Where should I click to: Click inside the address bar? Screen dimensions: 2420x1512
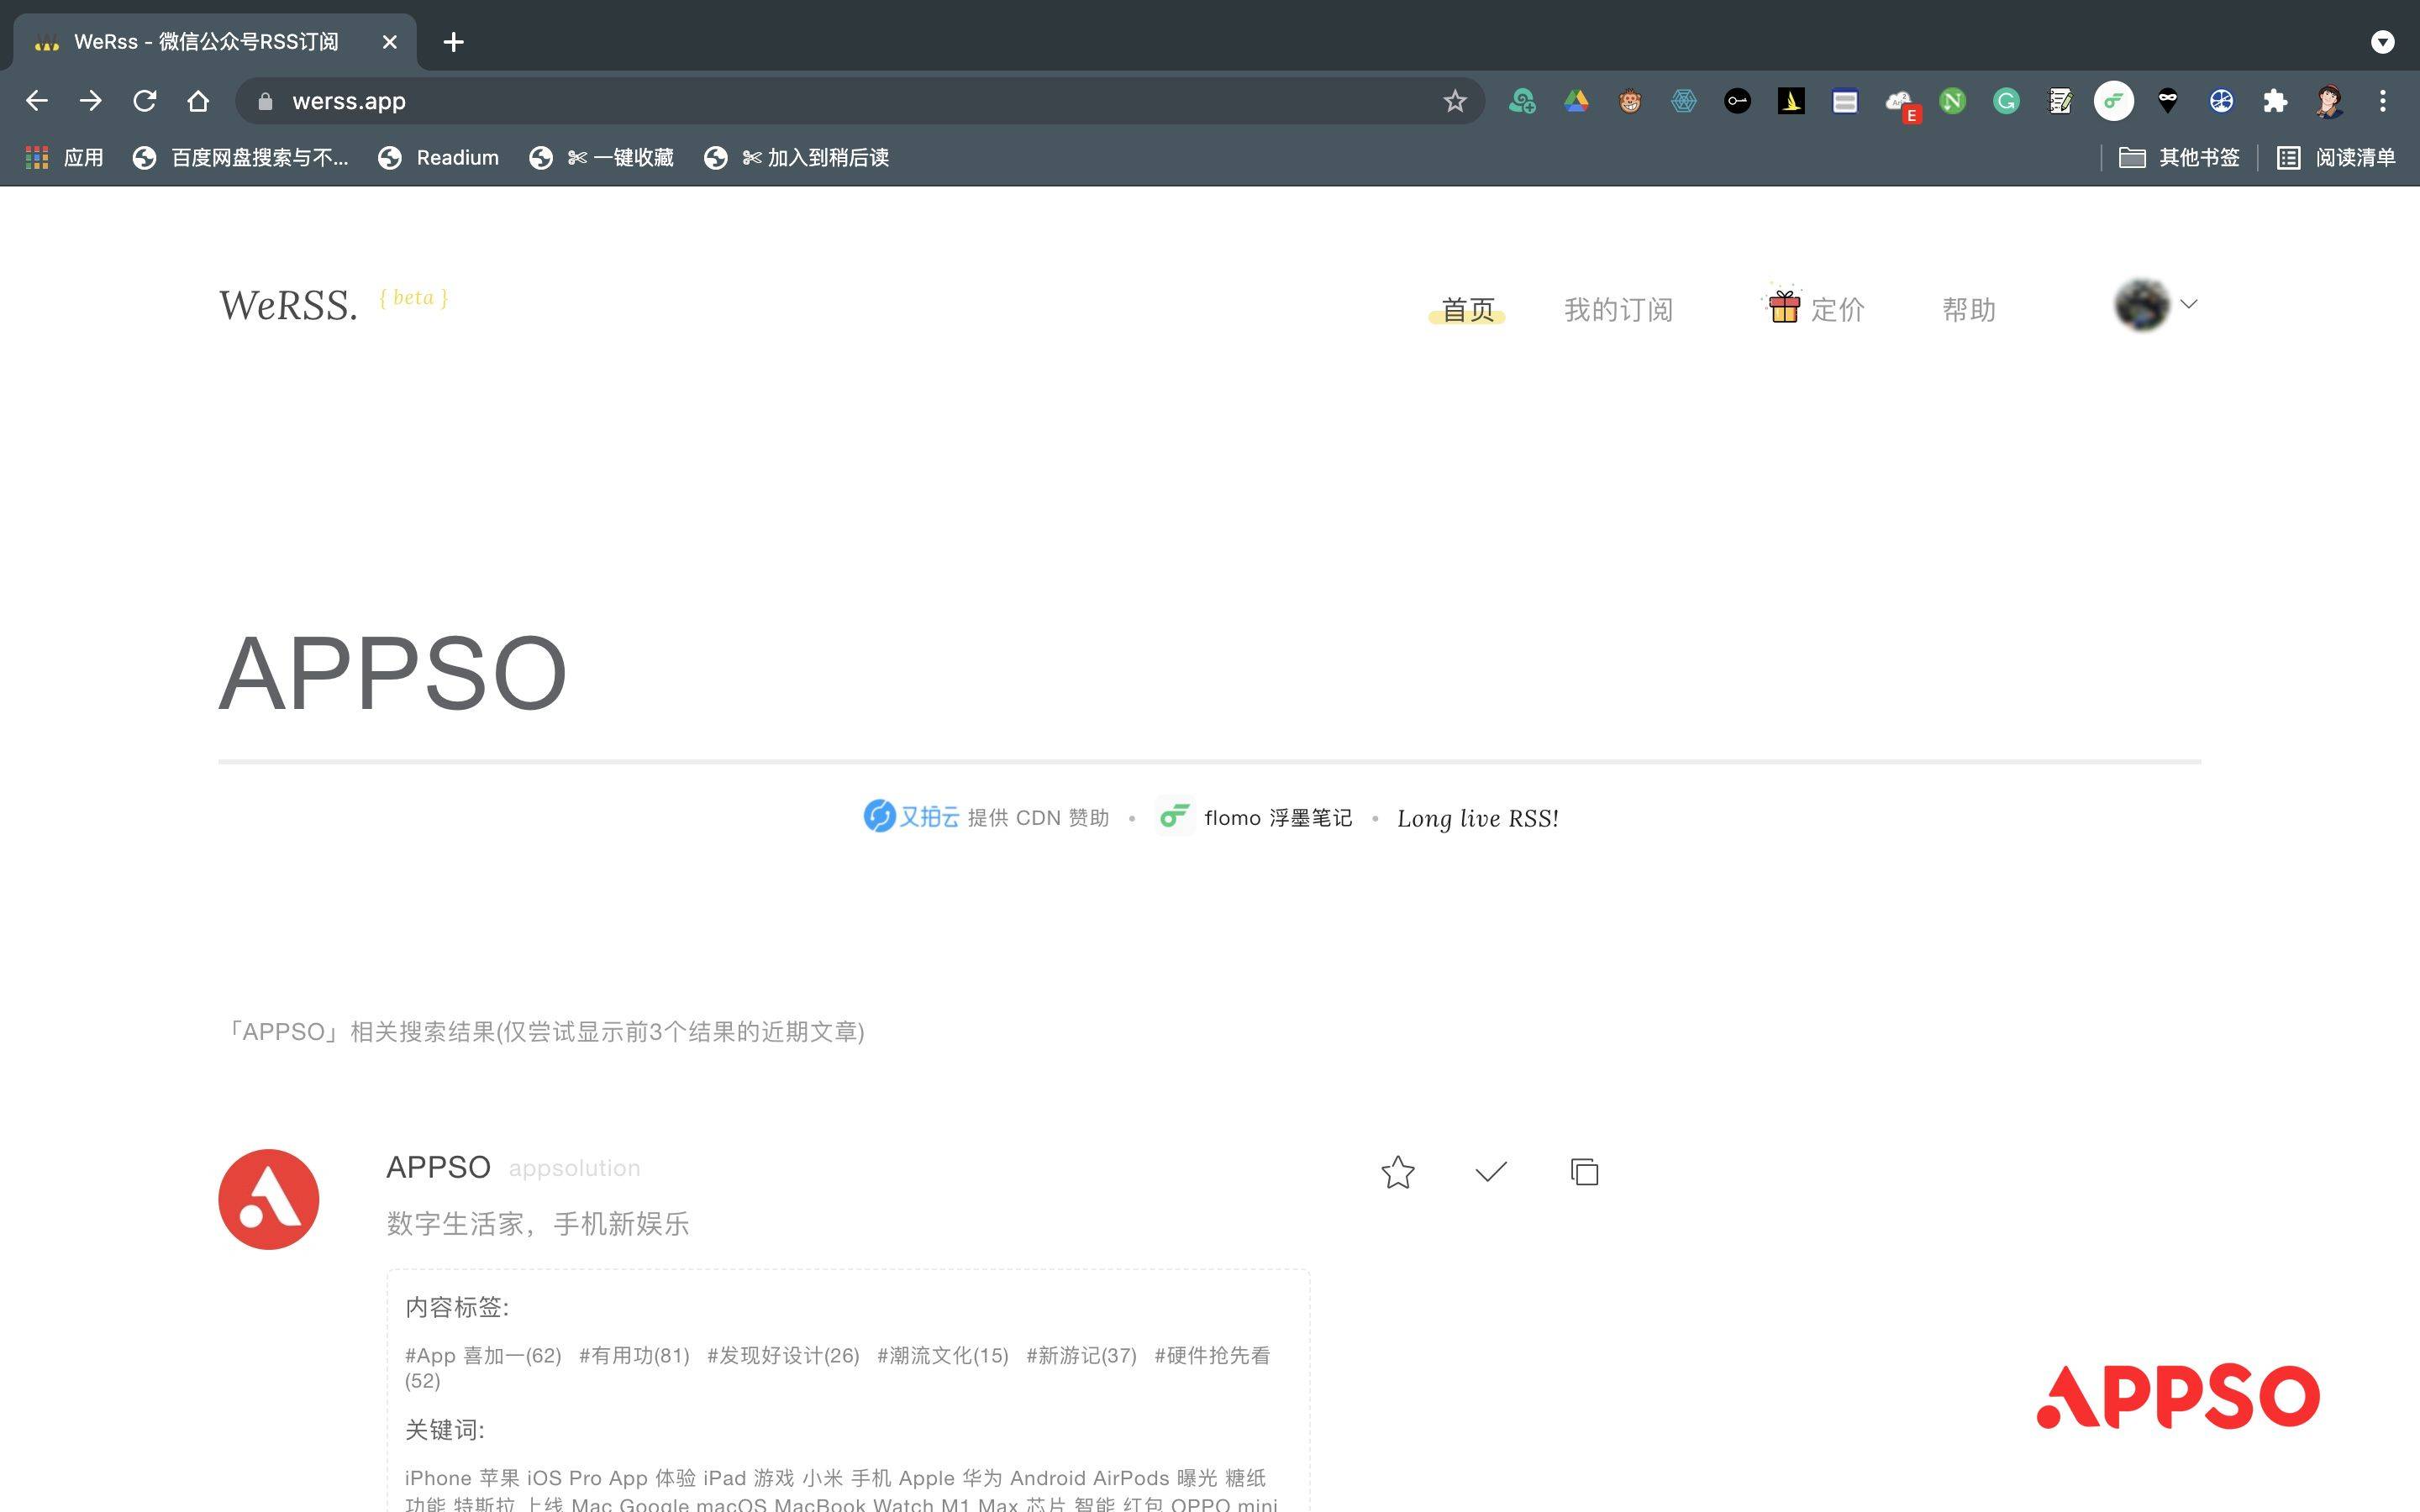tap(700, 101)
